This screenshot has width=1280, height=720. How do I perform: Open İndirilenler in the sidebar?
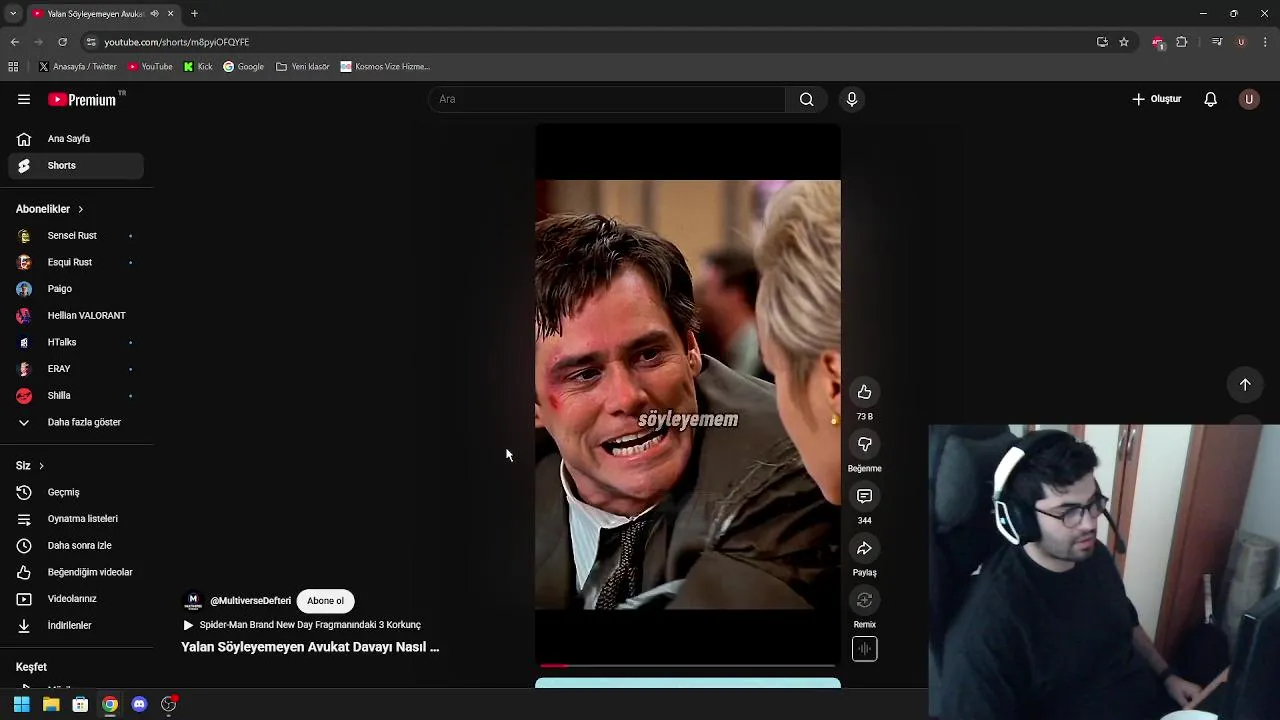pyautogui.click(x=76, y=625)
